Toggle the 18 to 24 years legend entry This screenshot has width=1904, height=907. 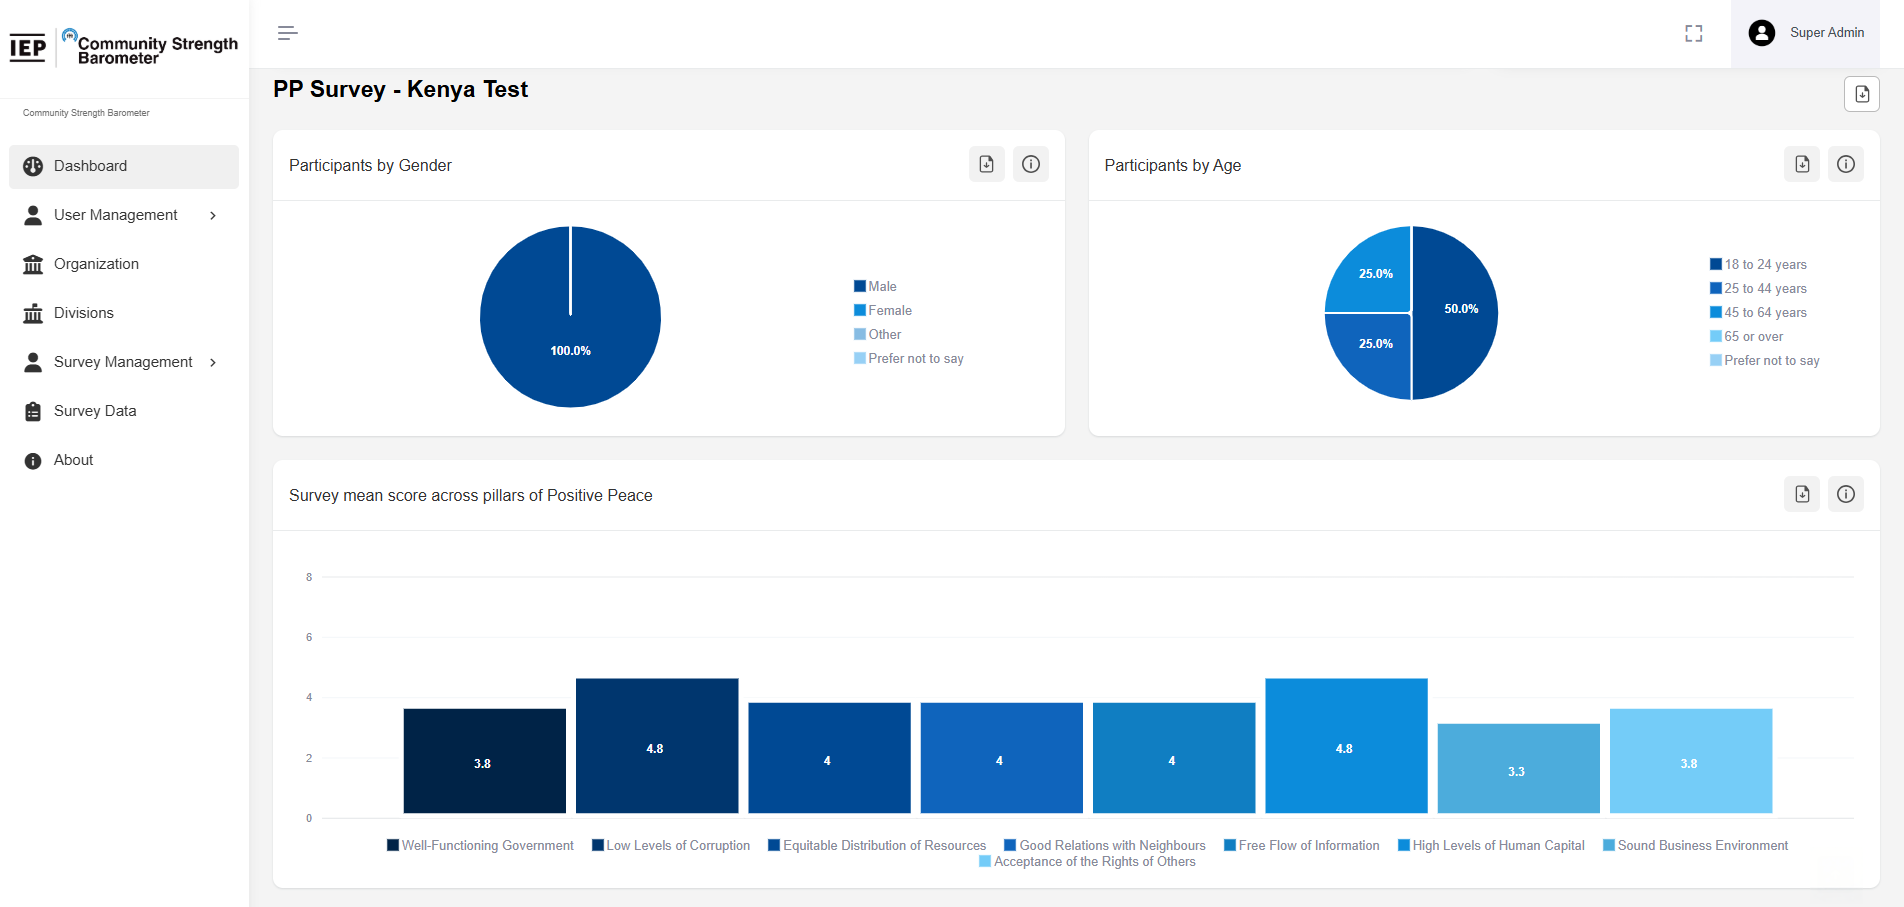tap(1758, 265)
